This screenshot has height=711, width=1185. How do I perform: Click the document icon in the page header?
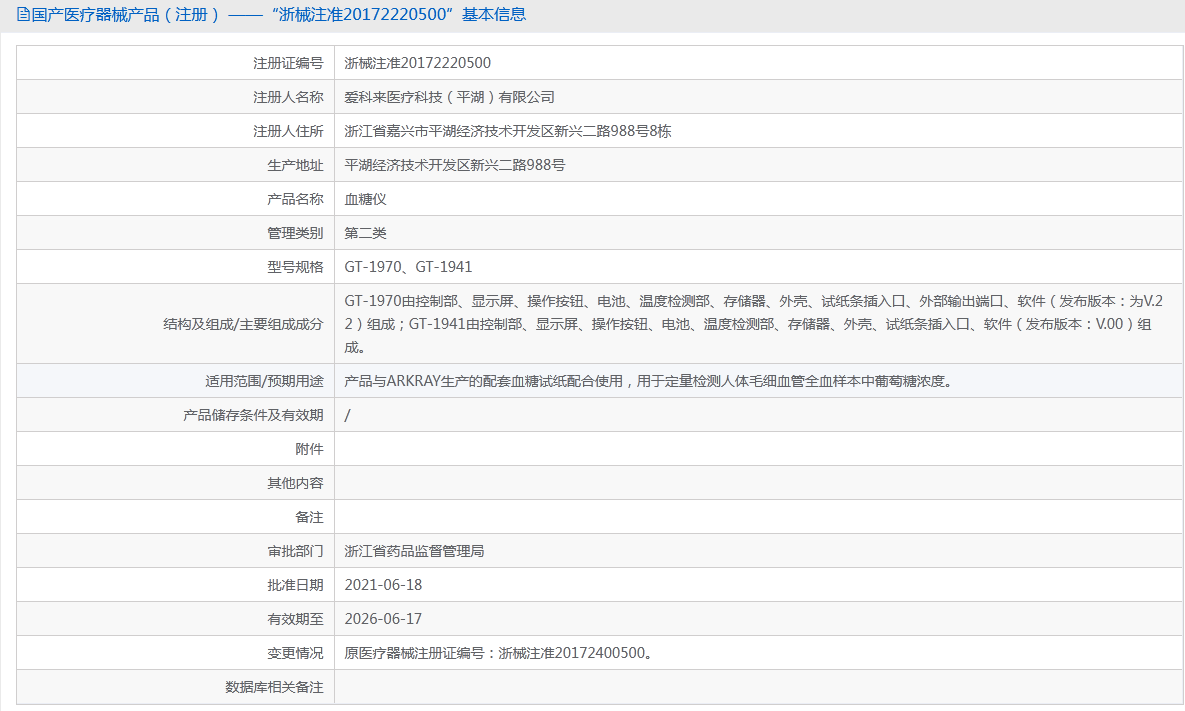(x=23, y=15)
